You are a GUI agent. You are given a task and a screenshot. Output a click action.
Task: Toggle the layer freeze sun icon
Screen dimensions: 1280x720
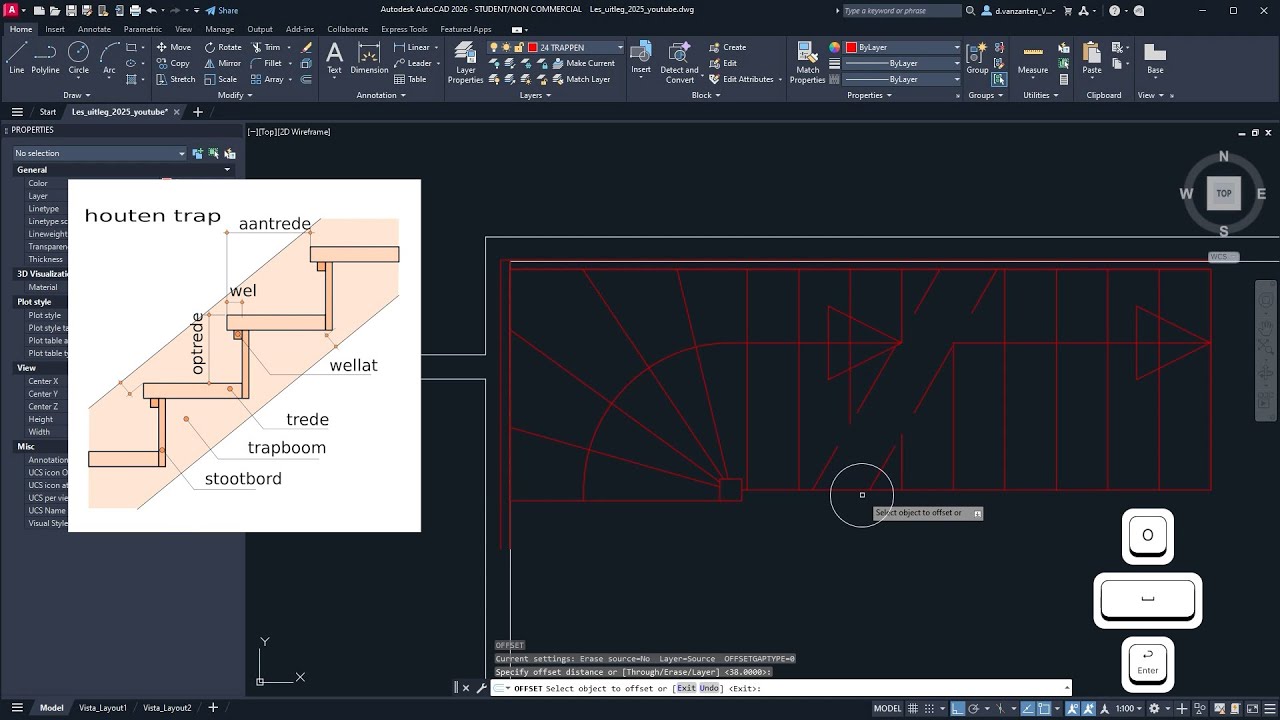506,47
